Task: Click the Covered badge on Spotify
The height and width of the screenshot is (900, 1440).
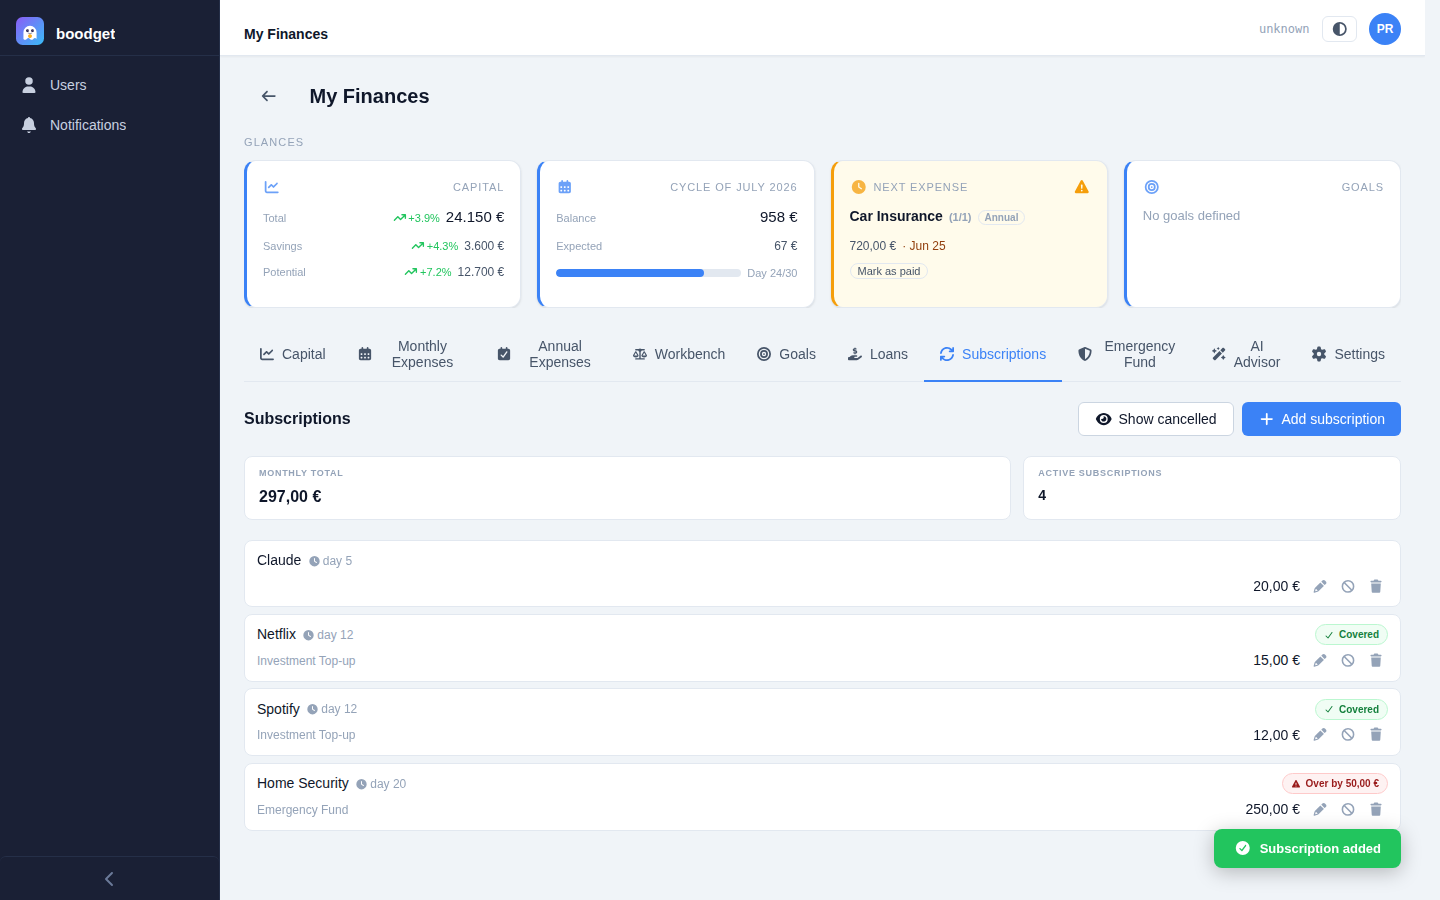Action: tap(1351, 709)
